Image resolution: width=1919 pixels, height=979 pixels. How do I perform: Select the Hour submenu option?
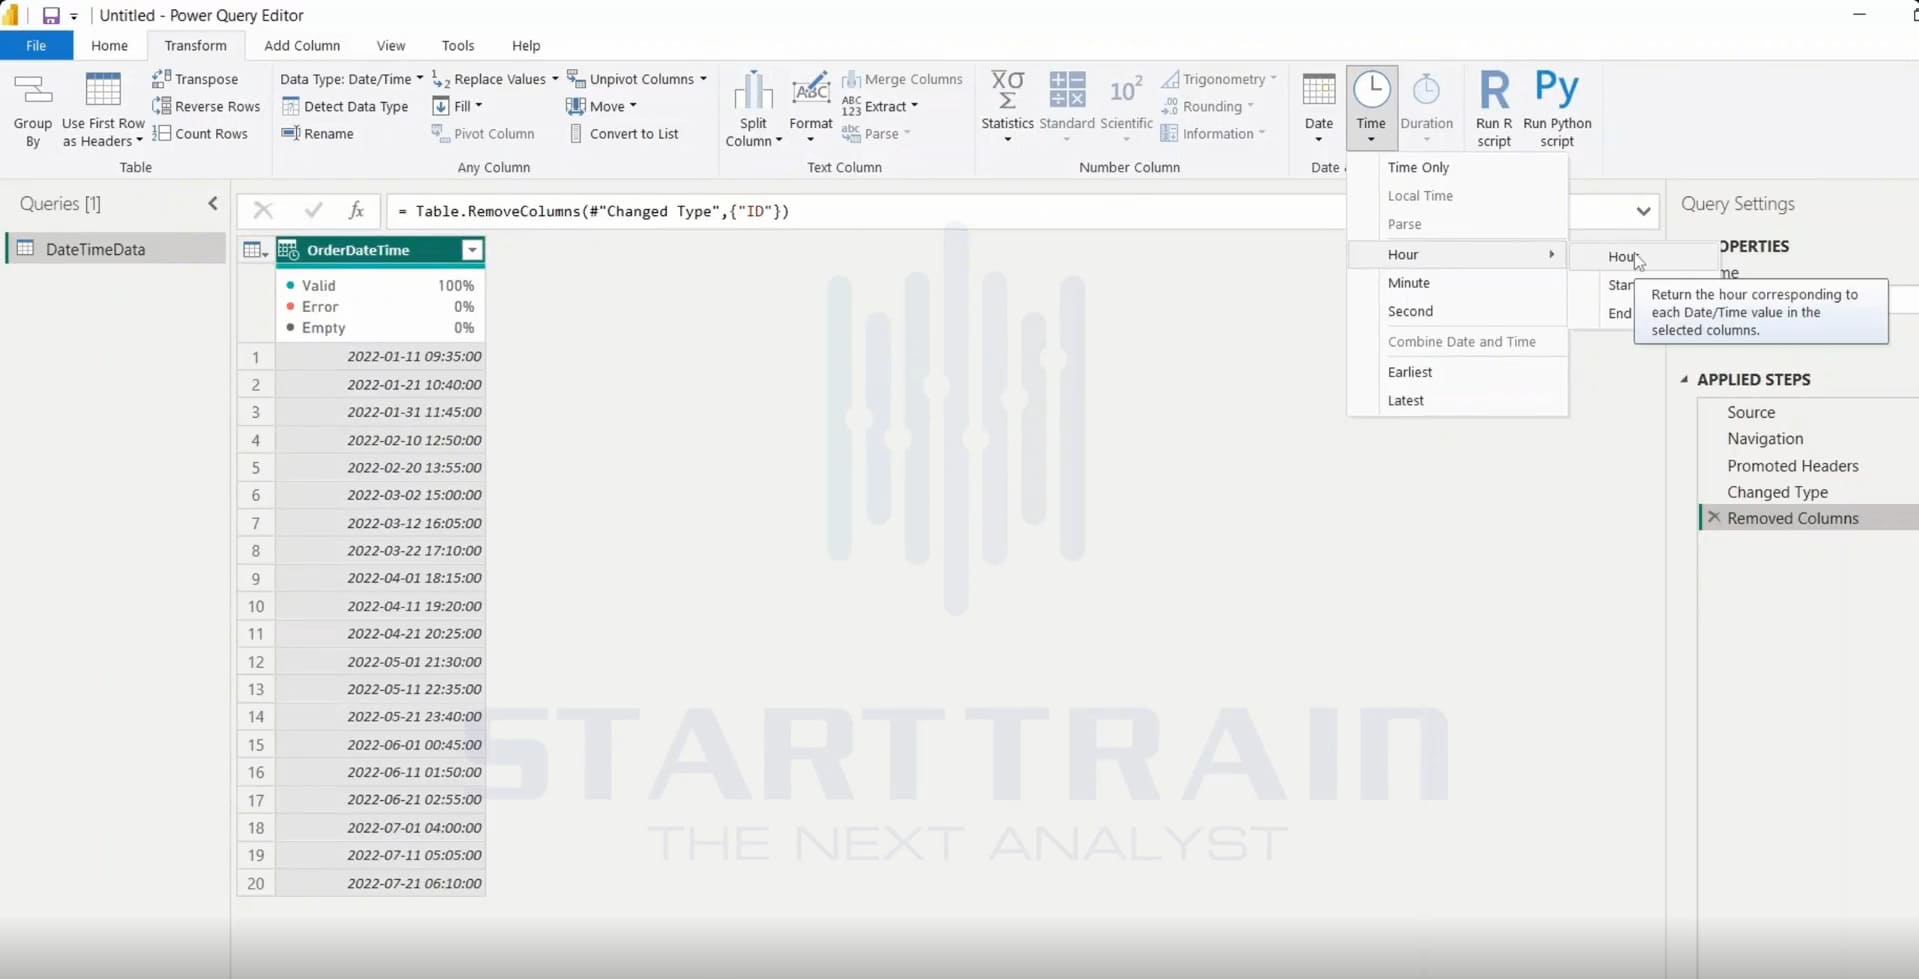[1644, 257]
